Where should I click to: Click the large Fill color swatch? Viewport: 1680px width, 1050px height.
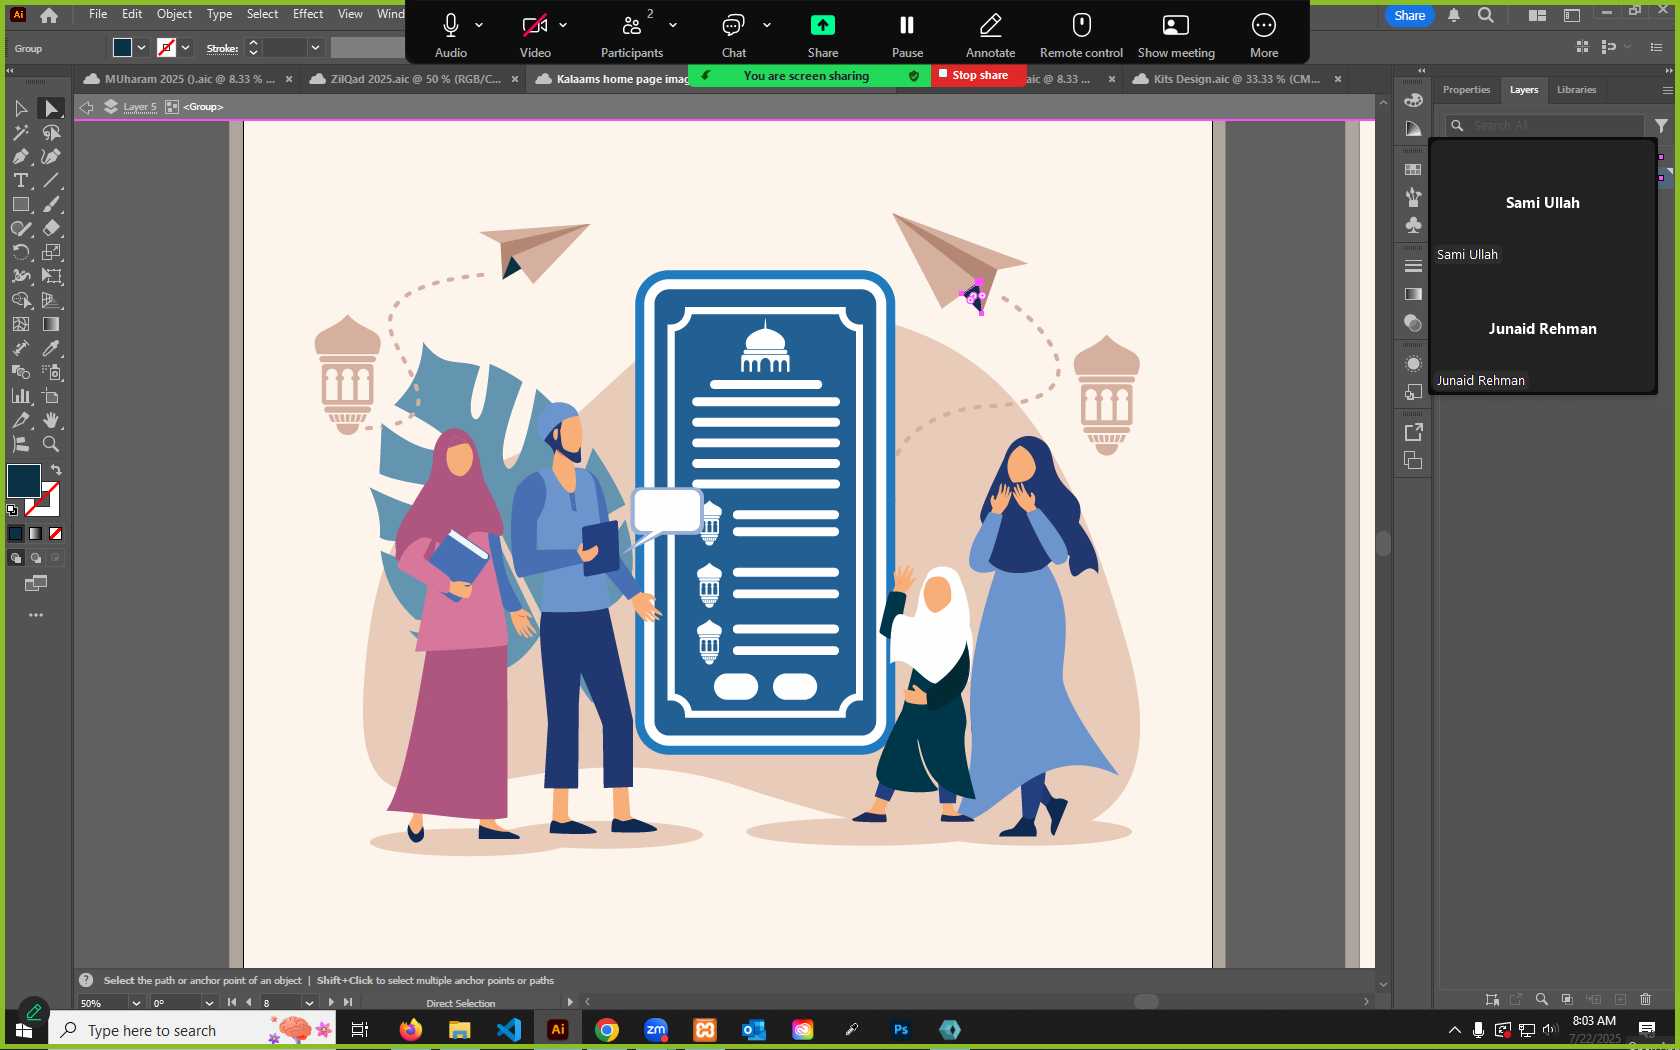click(x=23, y=481)
